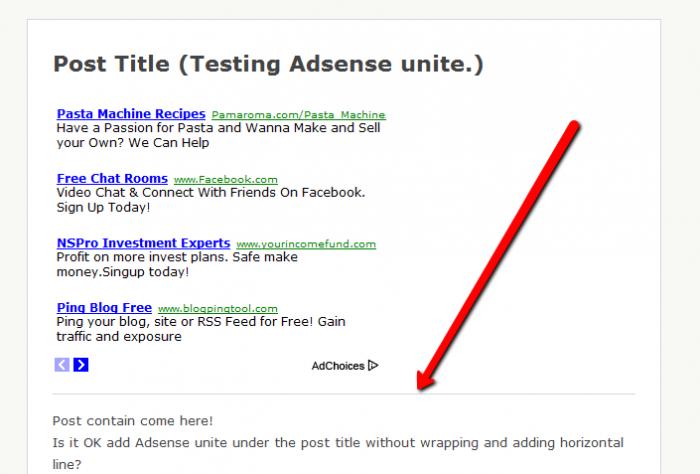The width and height of the screenshot is (700, 474).
Task: Click the Video Chat & Connect description
Action: [211, 200]
